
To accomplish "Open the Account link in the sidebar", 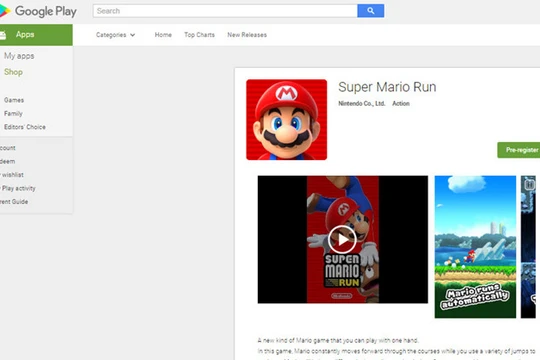I will 8,148.
